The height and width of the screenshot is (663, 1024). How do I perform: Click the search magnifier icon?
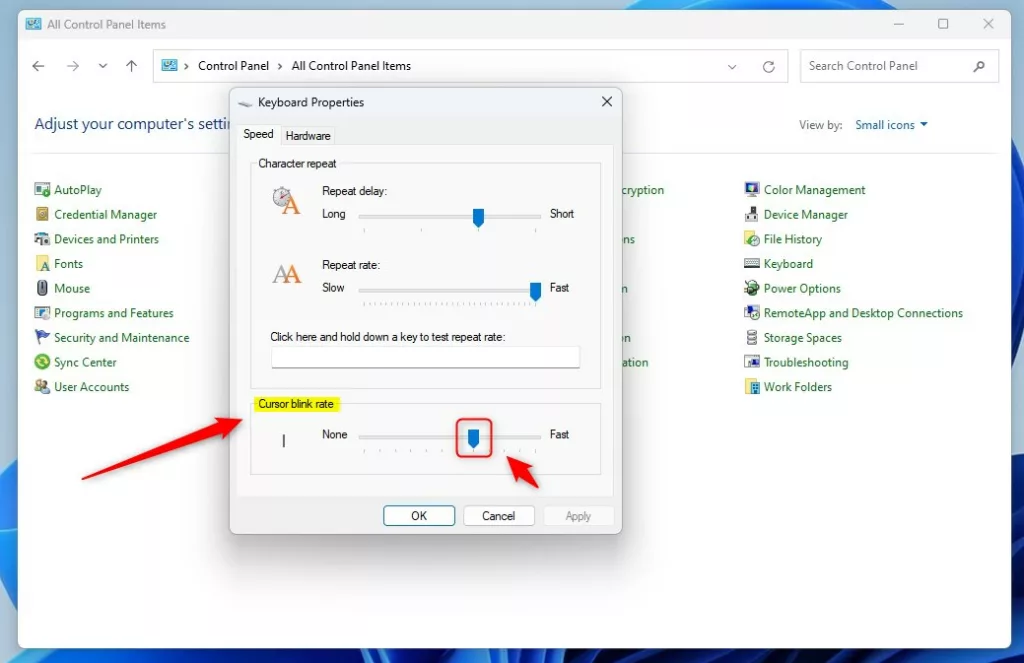(978, 66)
